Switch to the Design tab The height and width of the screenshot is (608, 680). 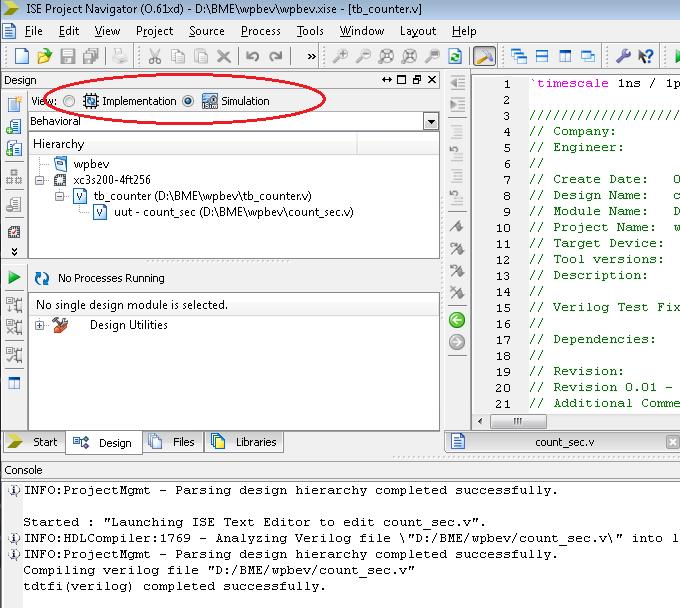104,443
